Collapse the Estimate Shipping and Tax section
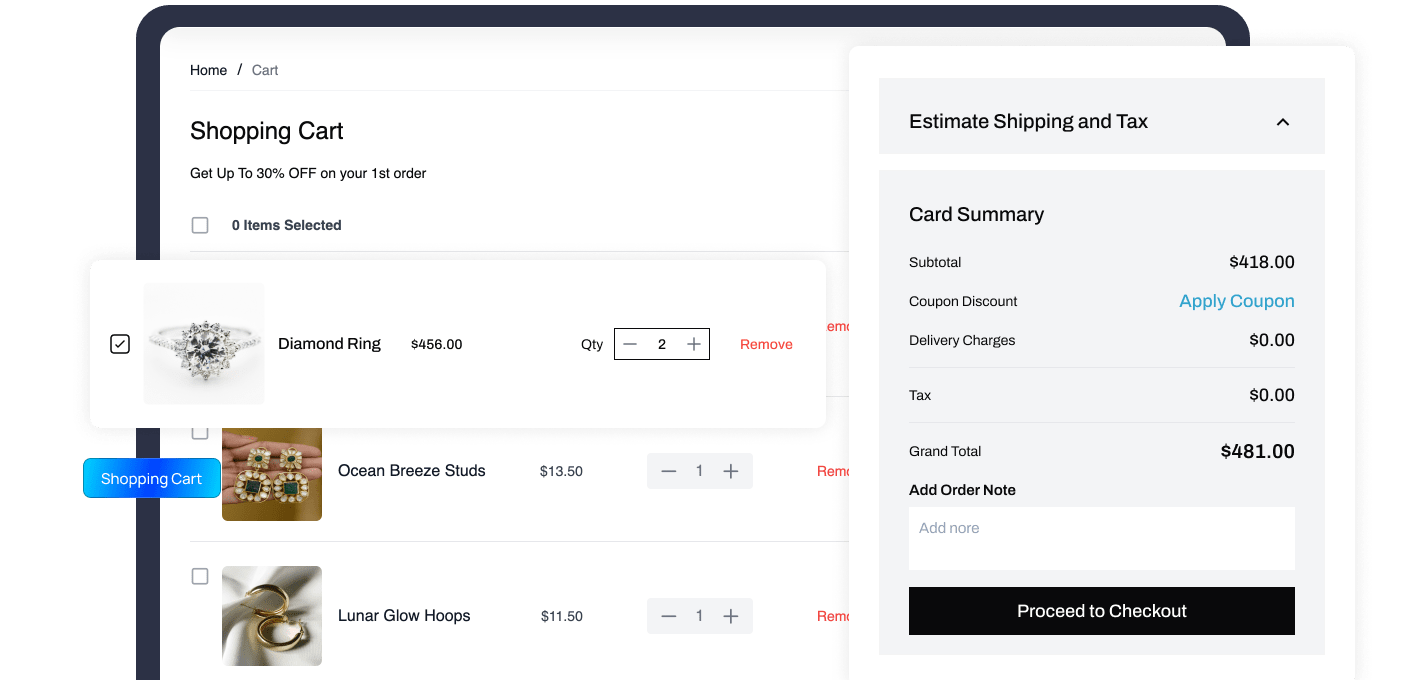Viewport: 1408px width, 680px height. coord(1283,122)
